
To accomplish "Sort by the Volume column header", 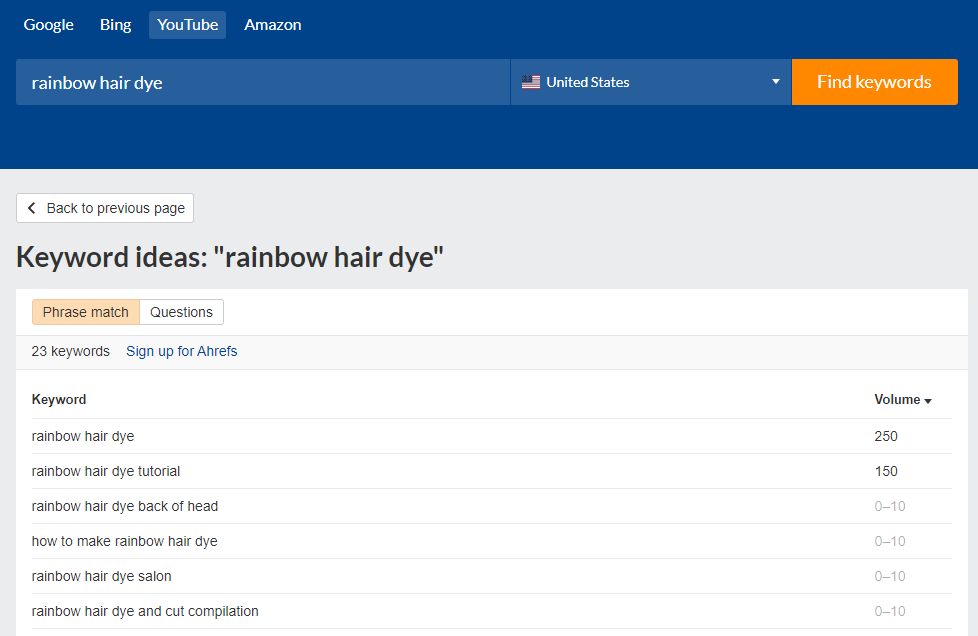I will pyautogui.click(x=903, y=400).
